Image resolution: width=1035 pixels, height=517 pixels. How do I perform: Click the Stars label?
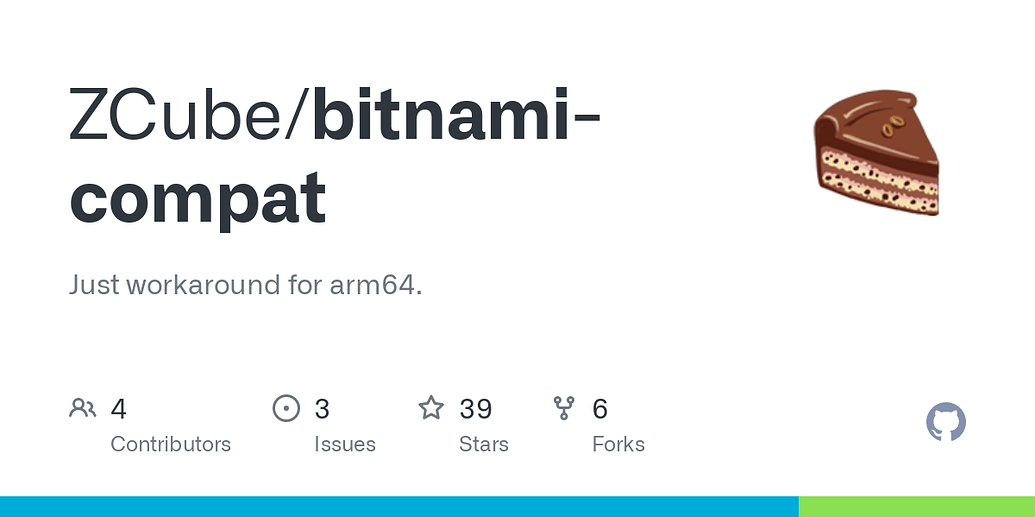point(484,444)
